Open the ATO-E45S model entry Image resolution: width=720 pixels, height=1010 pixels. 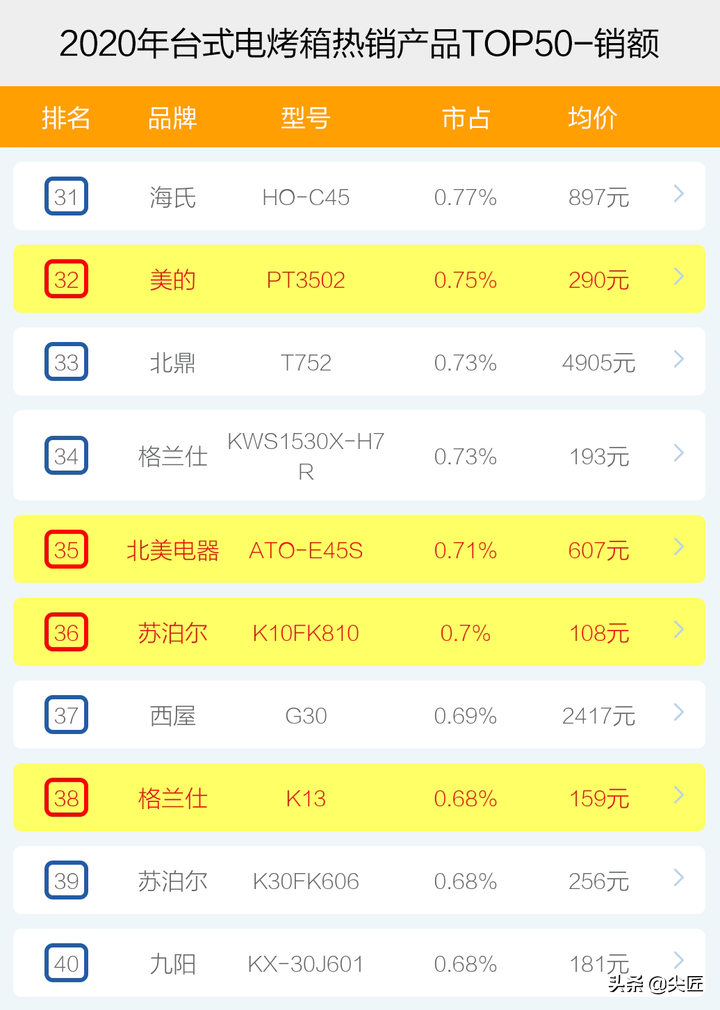coord(306,551)
